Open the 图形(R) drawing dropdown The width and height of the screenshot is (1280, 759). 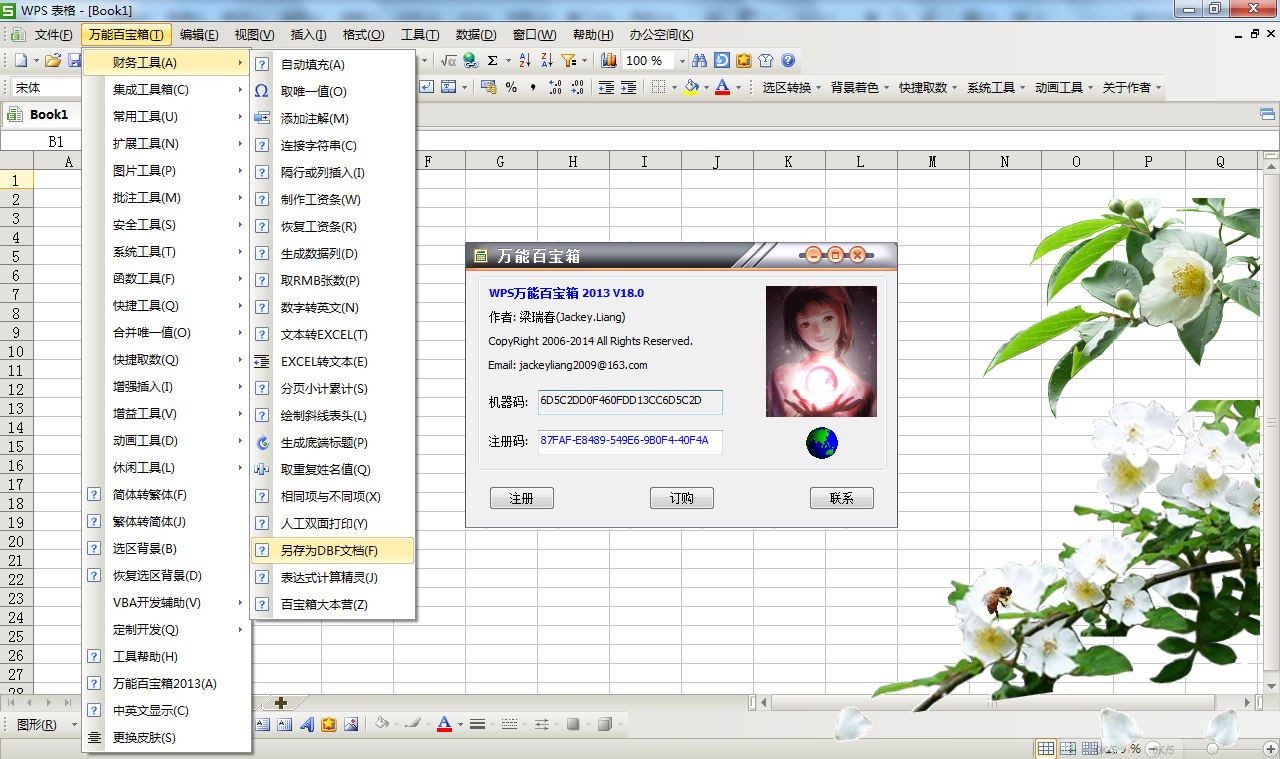point(46,724)
